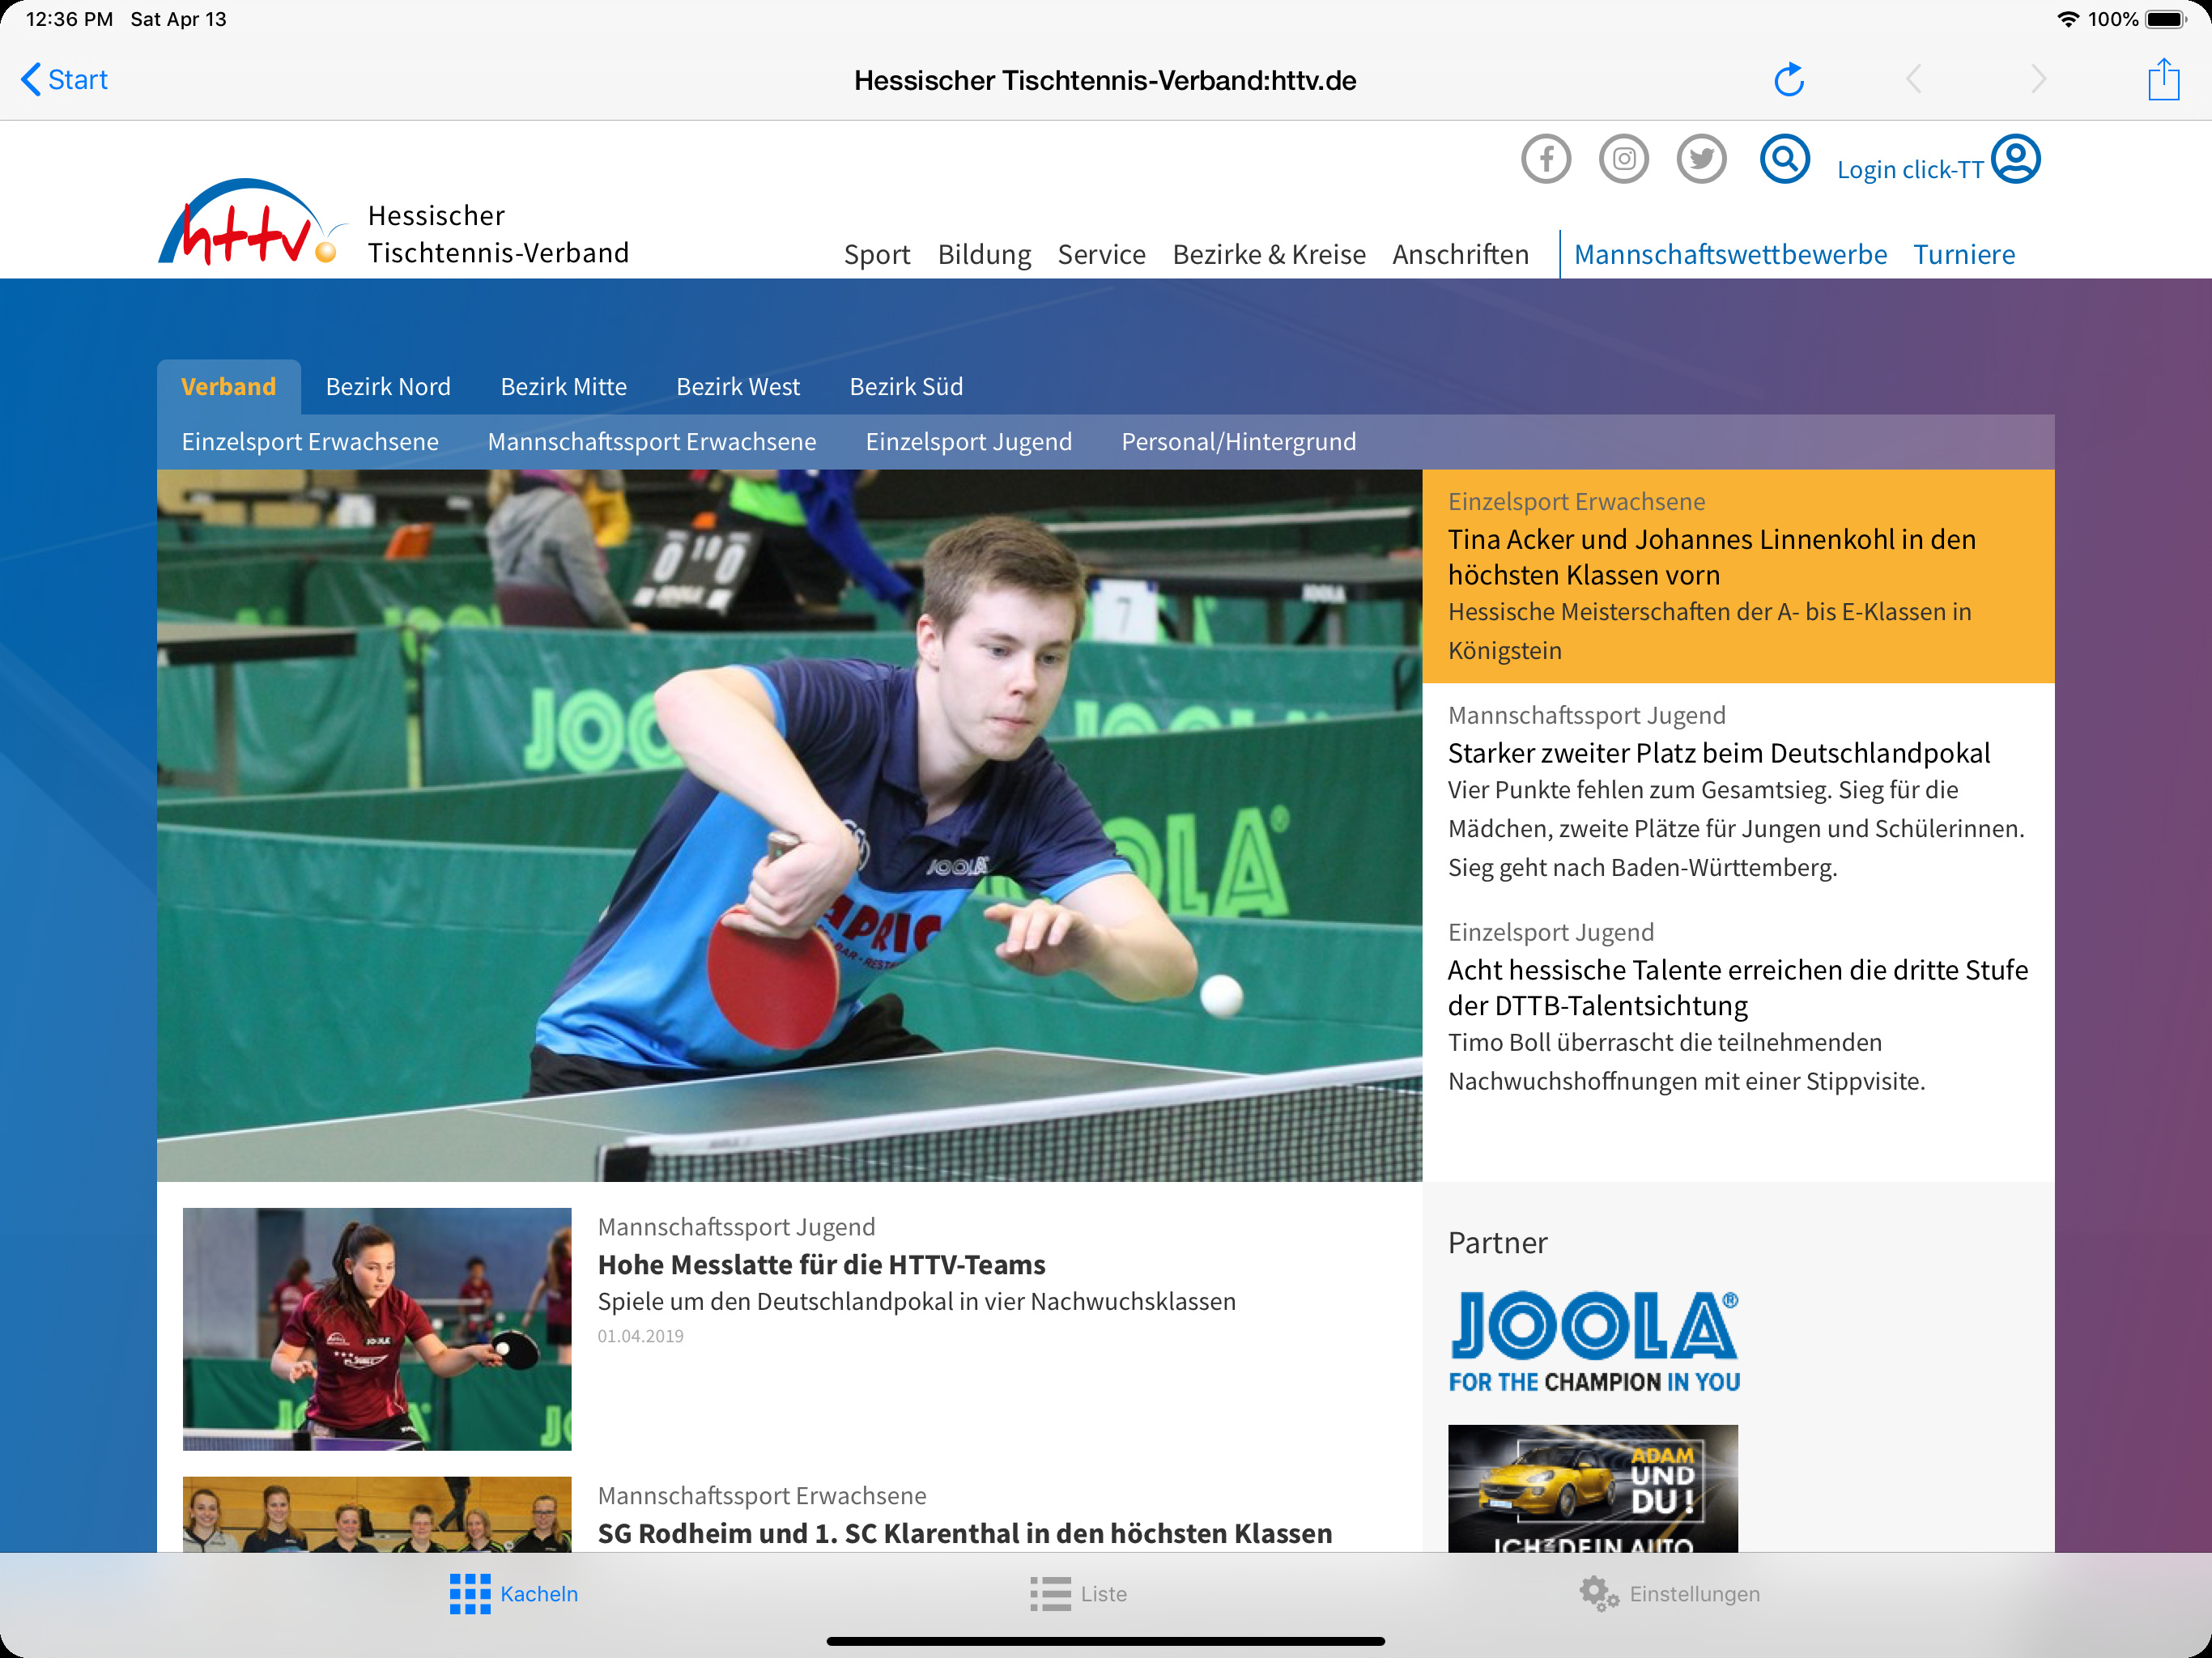Image resolution: width=2212 pixels, height=1658 pixels.
Task: Tap the Start back button
Action: point(64,80)
